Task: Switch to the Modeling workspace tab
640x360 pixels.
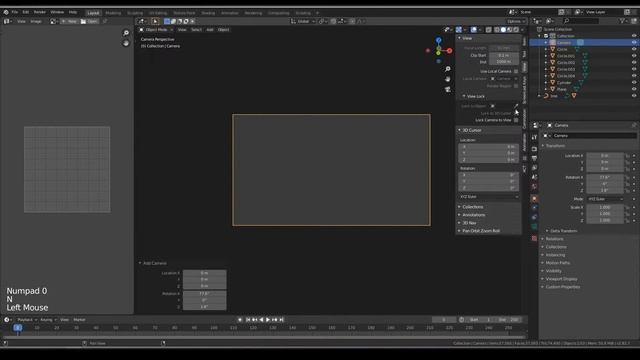Action: coord(113,13)
